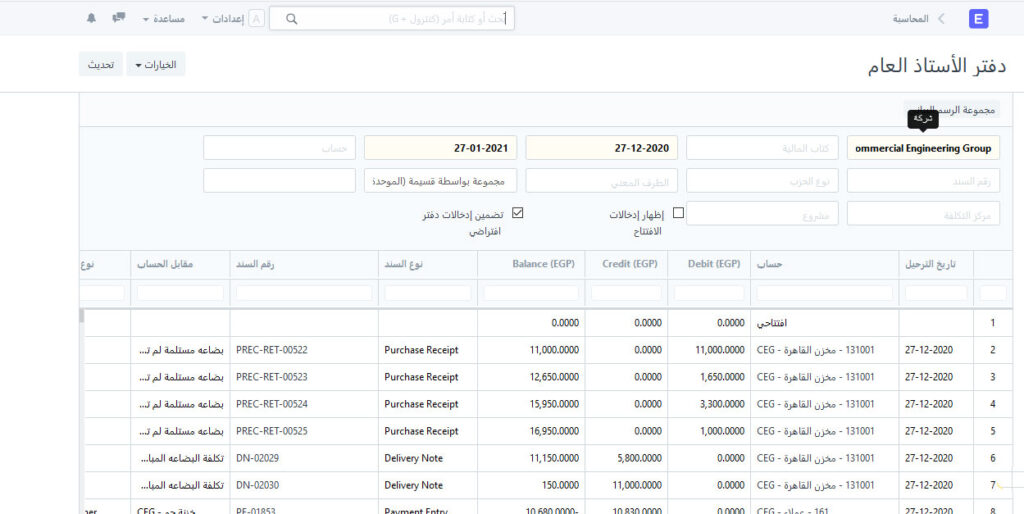Click the نوع الحزب party type field

click(x=762, y=181)
